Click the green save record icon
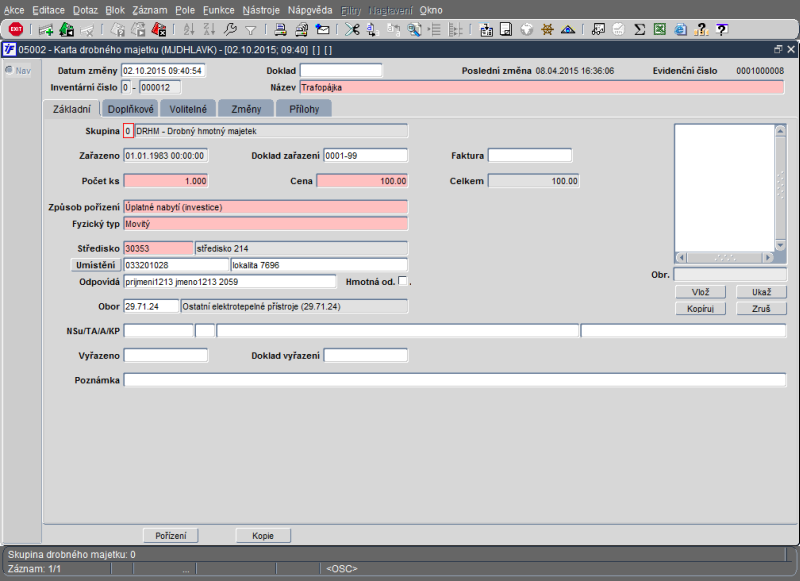This screenshot has width=800, height=581. coord(66,30)
